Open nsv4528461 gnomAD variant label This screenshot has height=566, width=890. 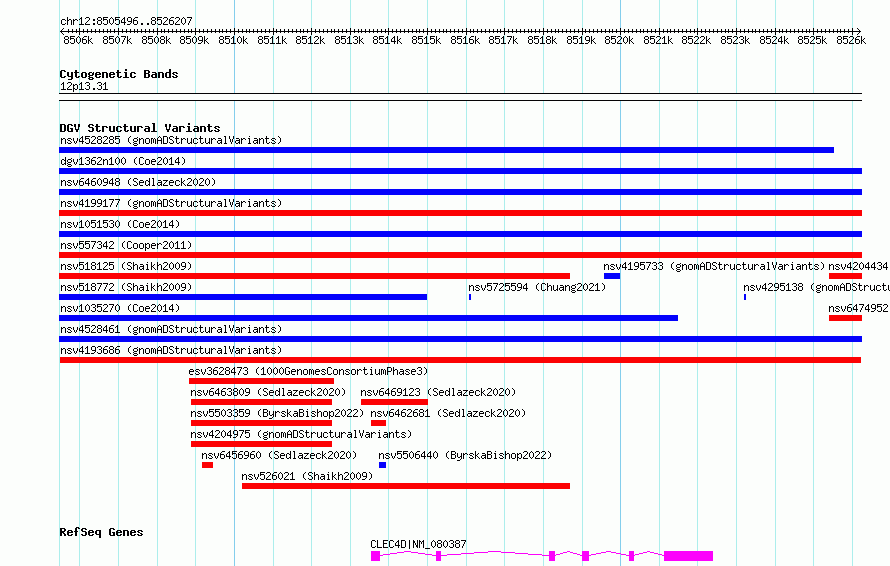click(x=171, y=329)
